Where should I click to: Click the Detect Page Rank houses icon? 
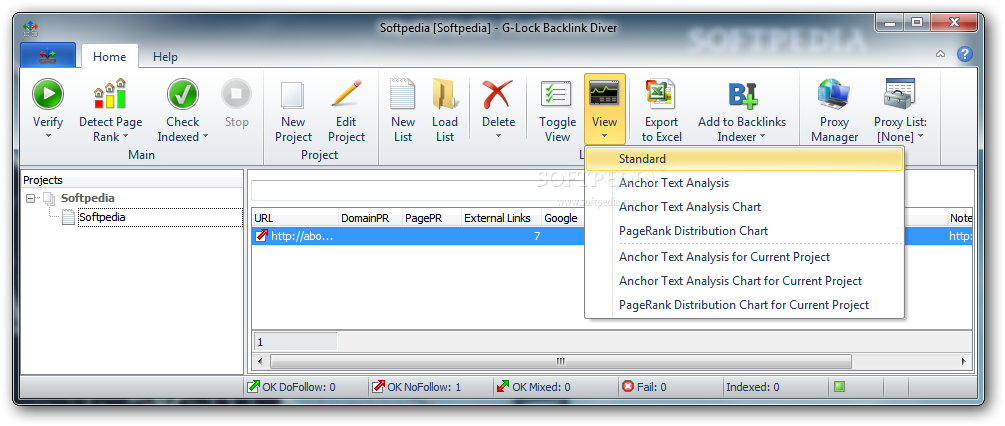coord(110,94)
